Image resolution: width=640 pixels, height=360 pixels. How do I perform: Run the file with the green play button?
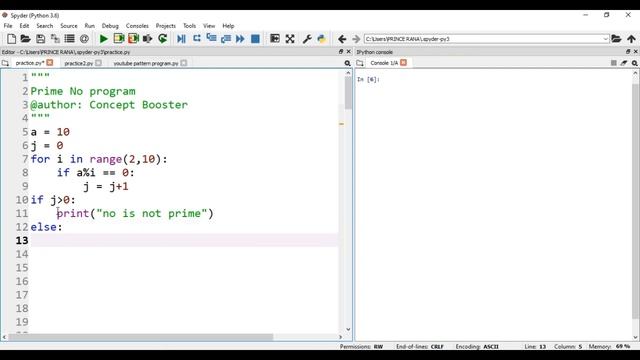(104, 39)
